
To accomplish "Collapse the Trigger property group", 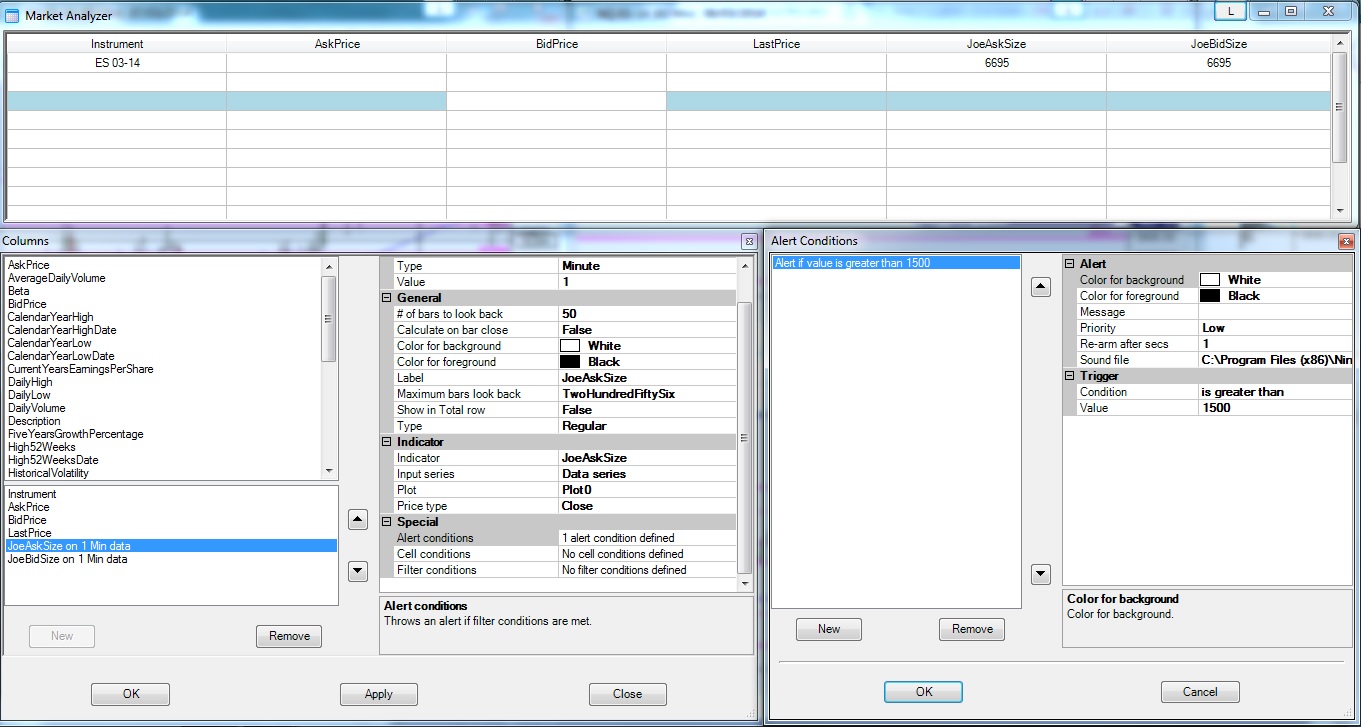I will click(1070, 376).
